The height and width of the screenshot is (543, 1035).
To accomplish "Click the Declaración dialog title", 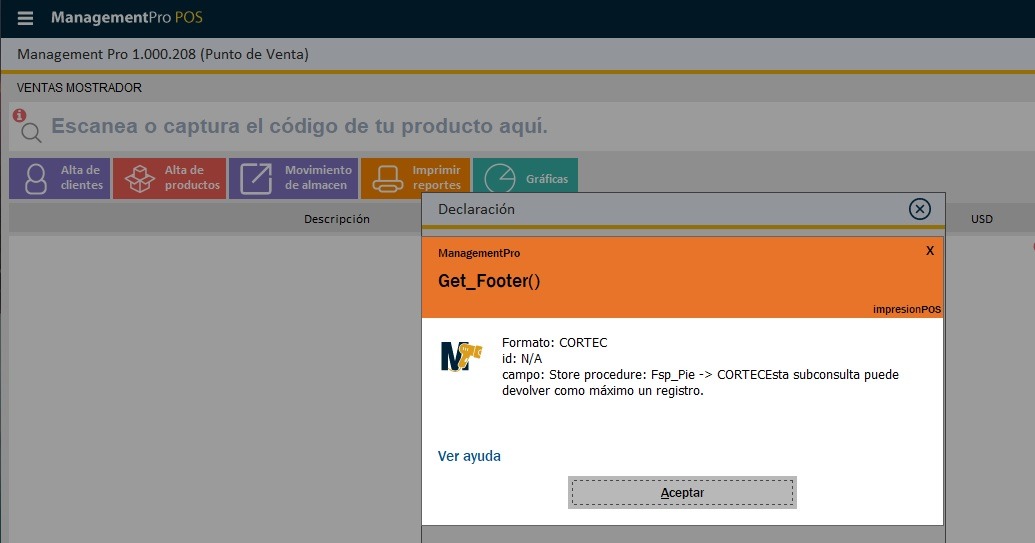I will (x=477, y=209).
